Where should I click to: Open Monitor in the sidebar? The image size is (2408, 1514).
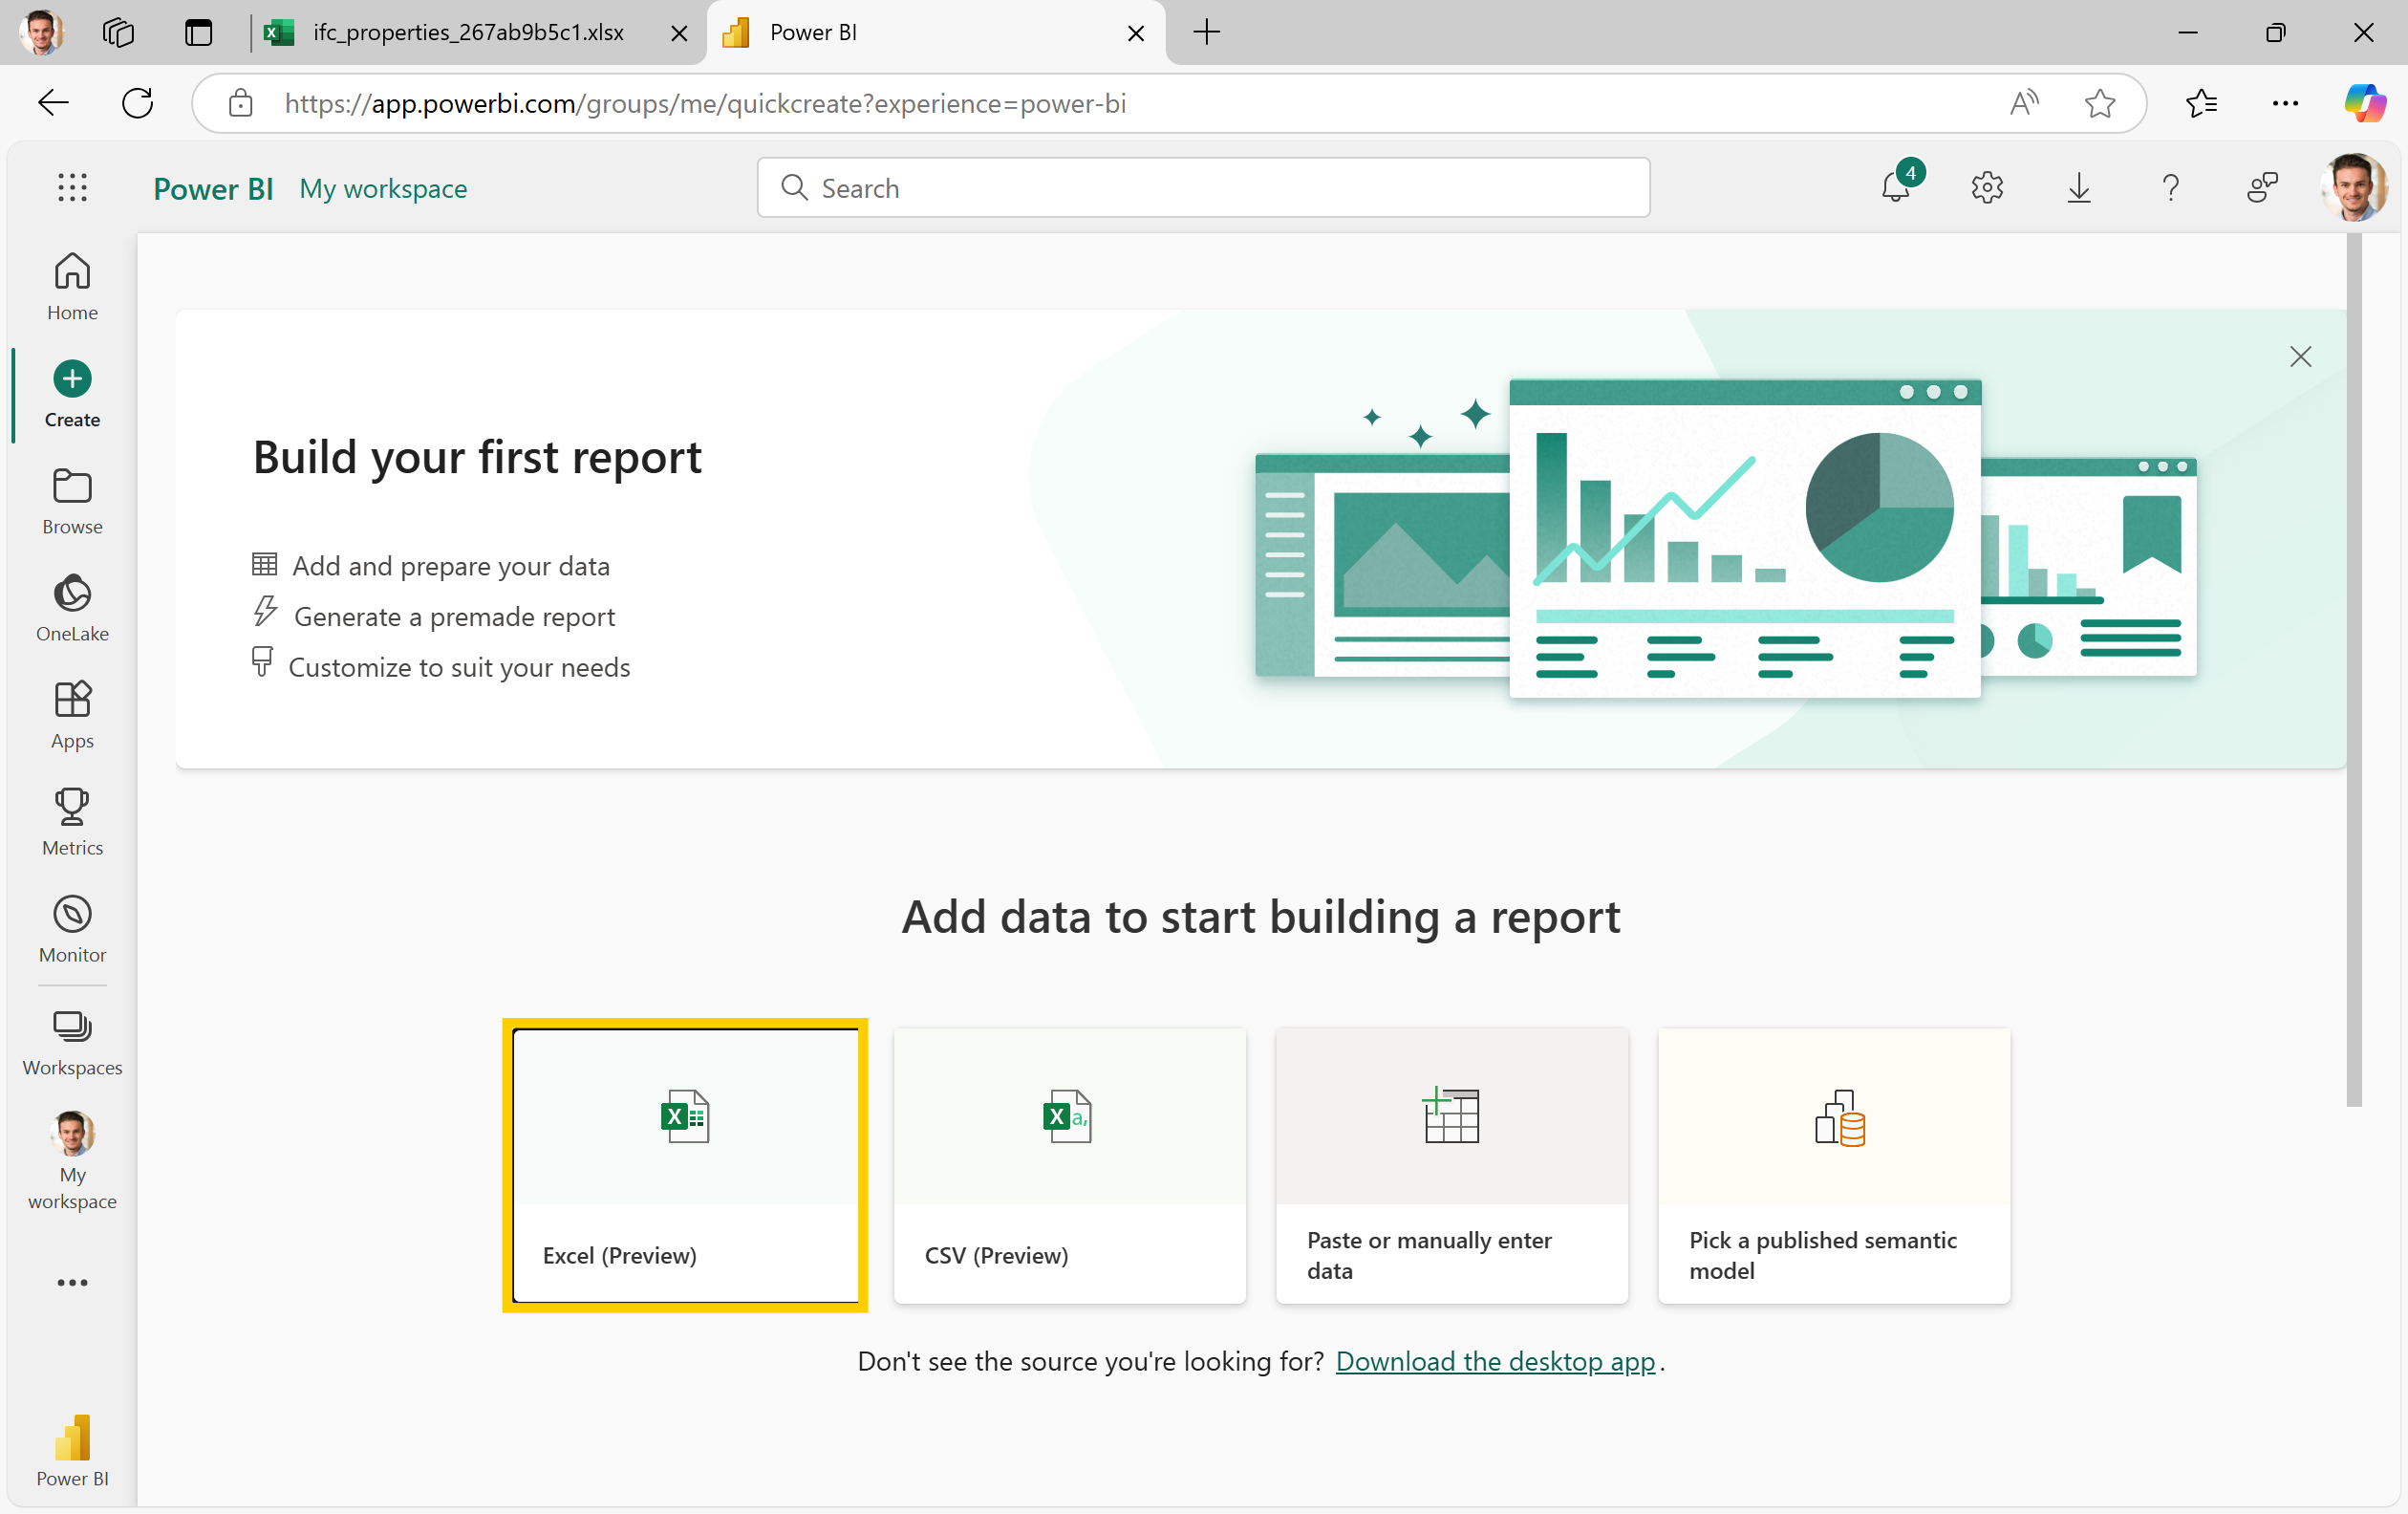72,929
